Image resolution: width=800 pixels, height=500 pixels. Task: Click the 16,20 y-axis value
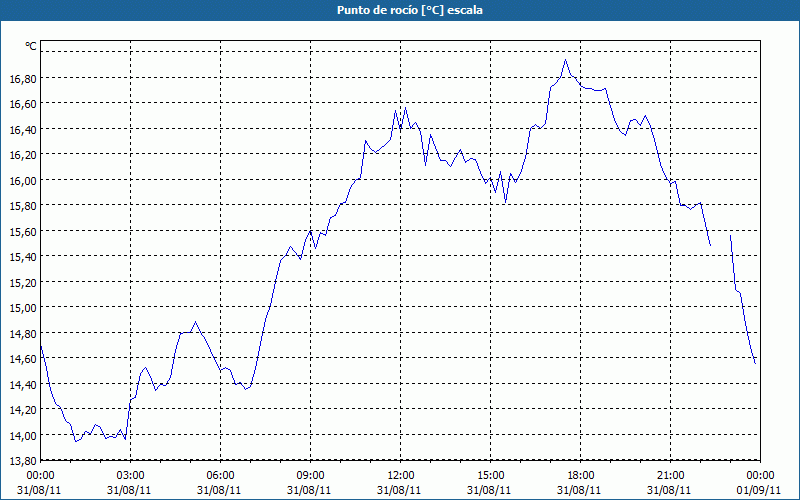pyautogui.click(x=23, y=155)
